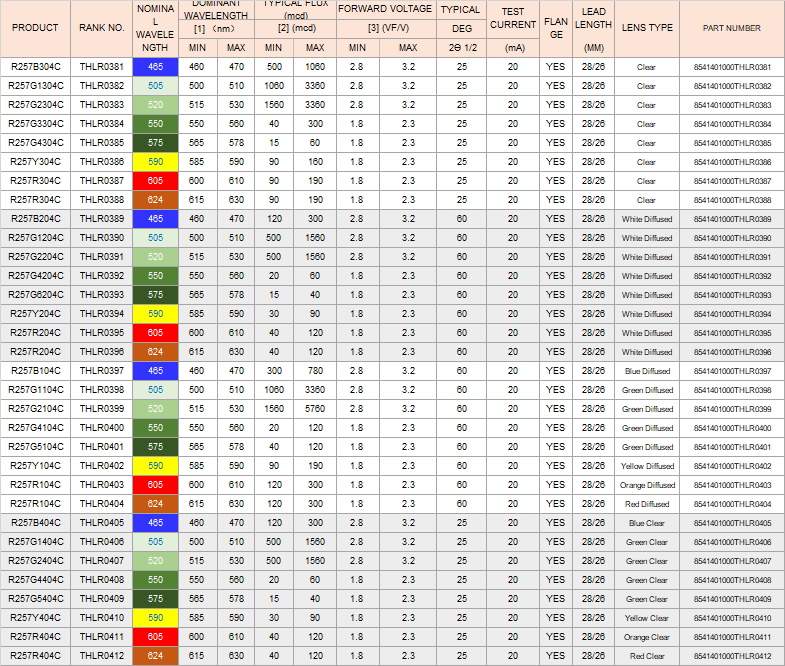Click part number 8541401000THLR0386
Viewport: 785px width, 666px height.
click(x=732, y=162)
